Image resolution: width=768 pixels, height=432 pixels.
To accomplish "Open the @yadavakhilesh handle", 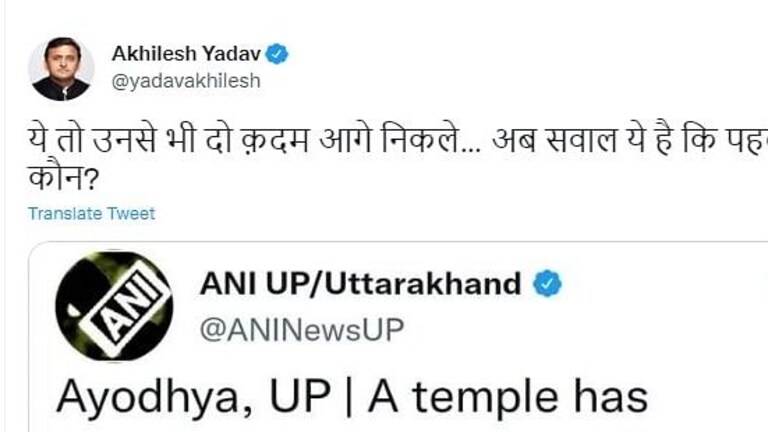I will point(185,81).
